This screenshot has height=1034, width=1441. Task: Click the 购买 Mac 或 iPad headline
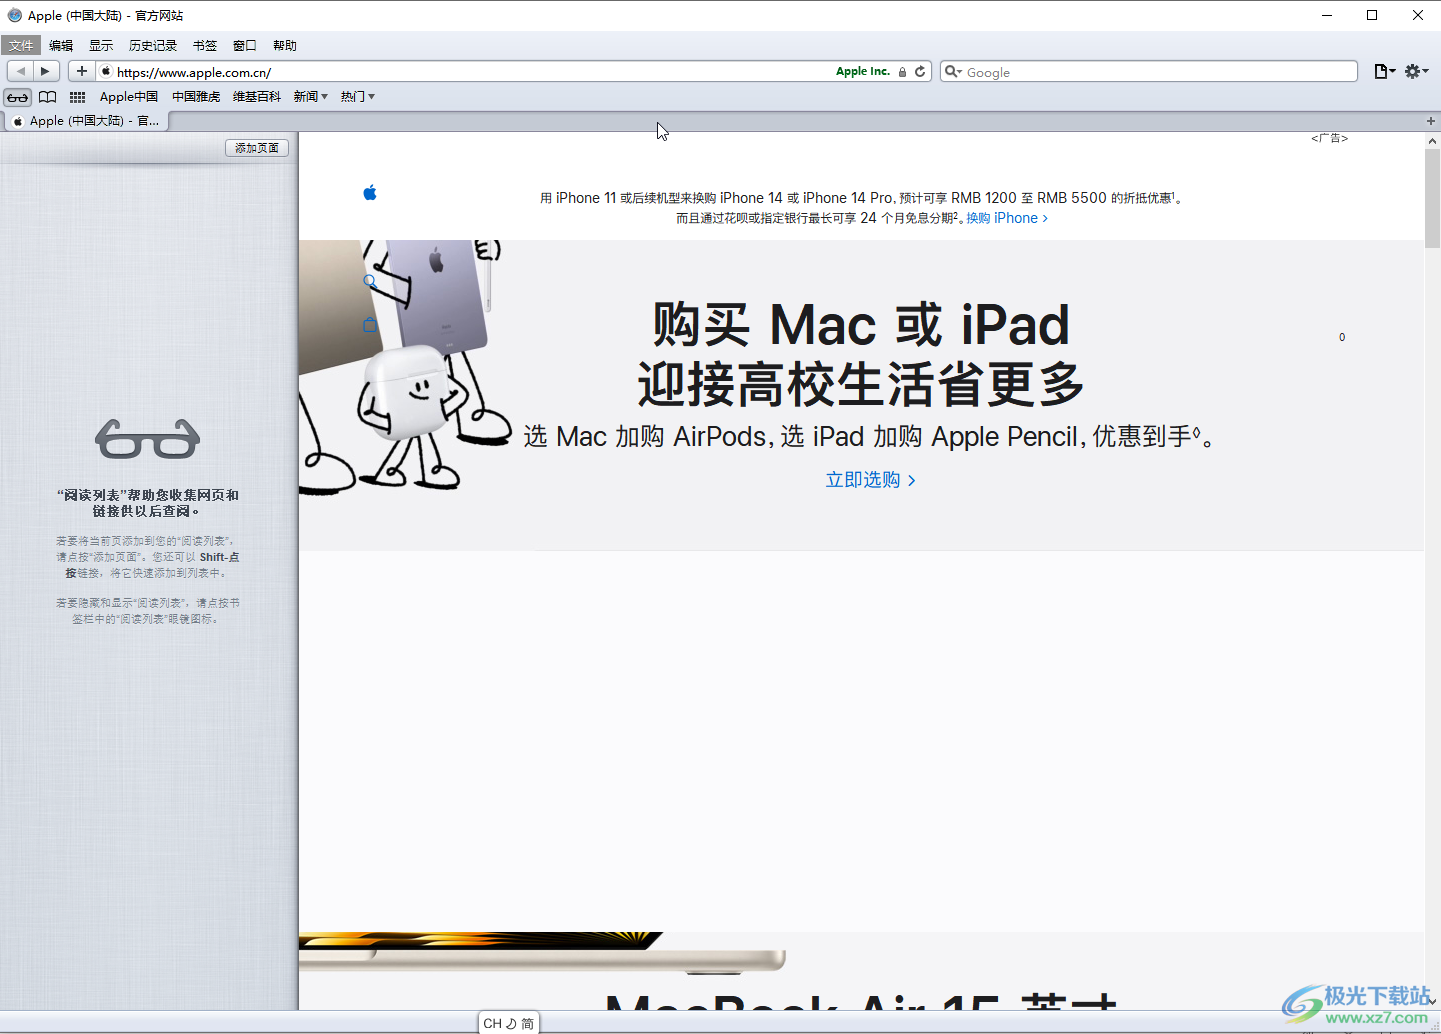click(861, 325)
